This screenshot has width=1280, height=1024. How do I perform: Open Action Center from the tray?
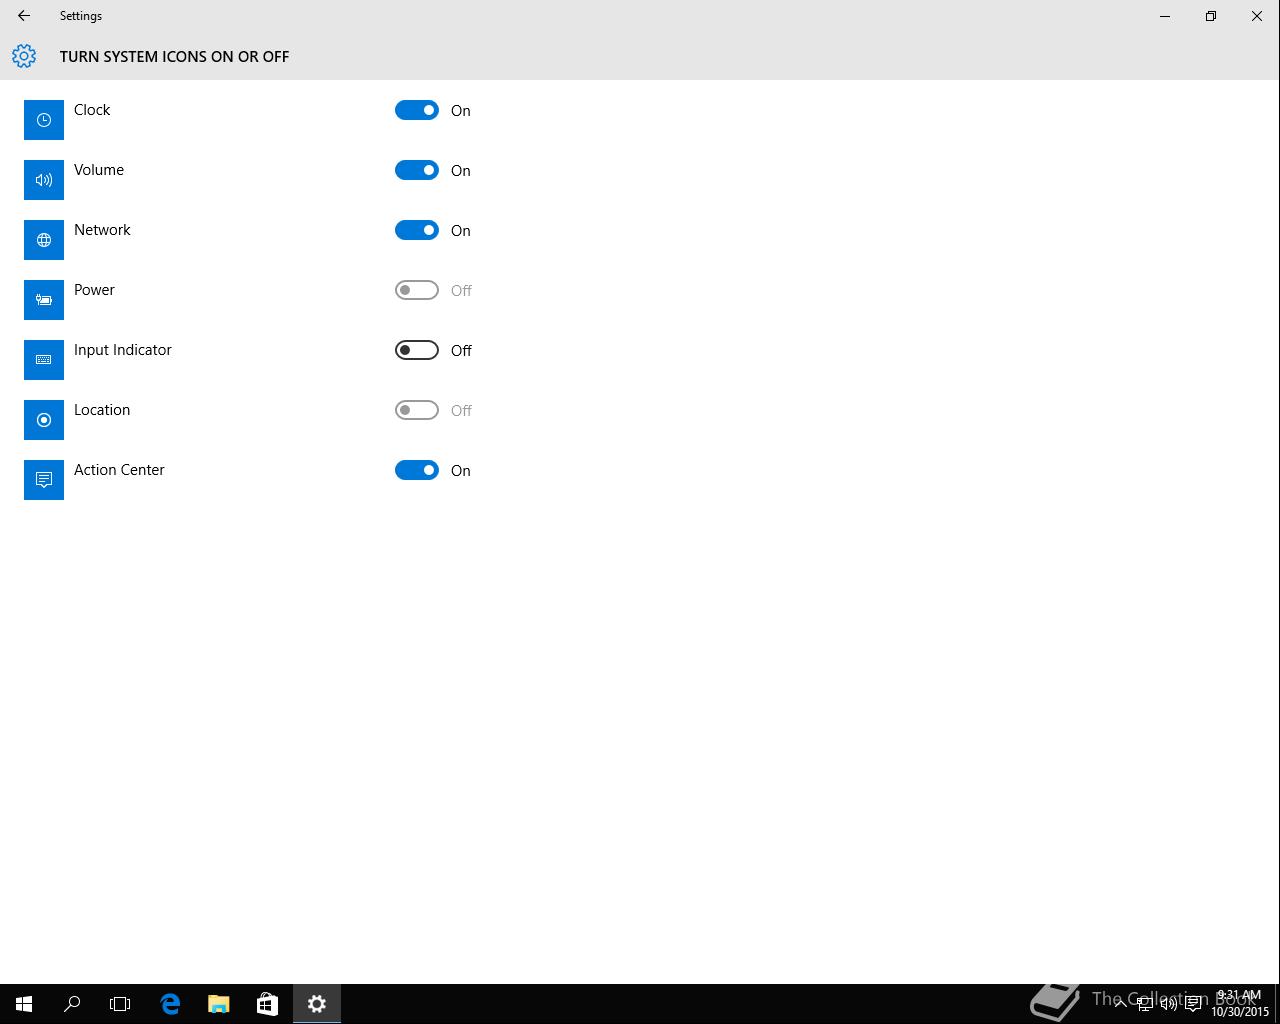point(1193,1004)
